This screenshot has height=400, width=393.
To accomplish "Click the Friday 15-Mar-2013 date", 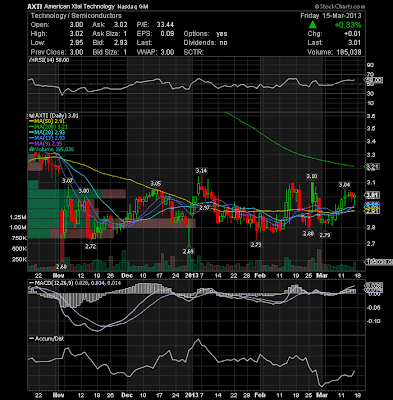I will (330, 16).
